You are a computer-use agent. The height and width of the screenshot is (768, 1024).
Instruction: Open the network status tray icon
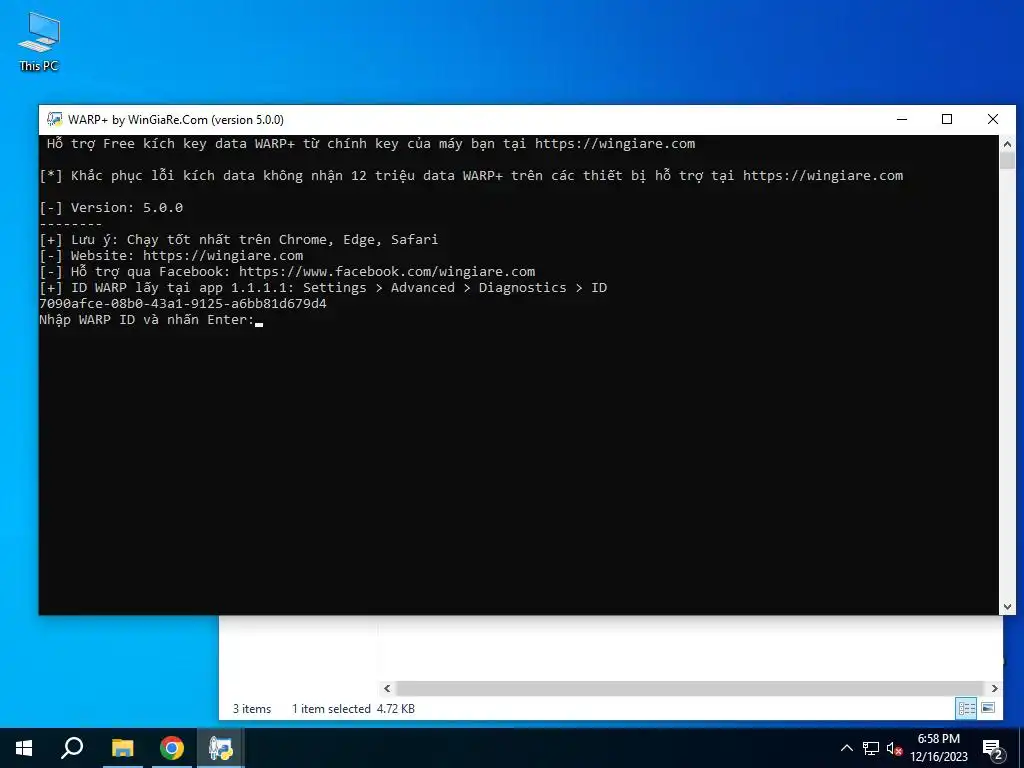pos(871,748)
